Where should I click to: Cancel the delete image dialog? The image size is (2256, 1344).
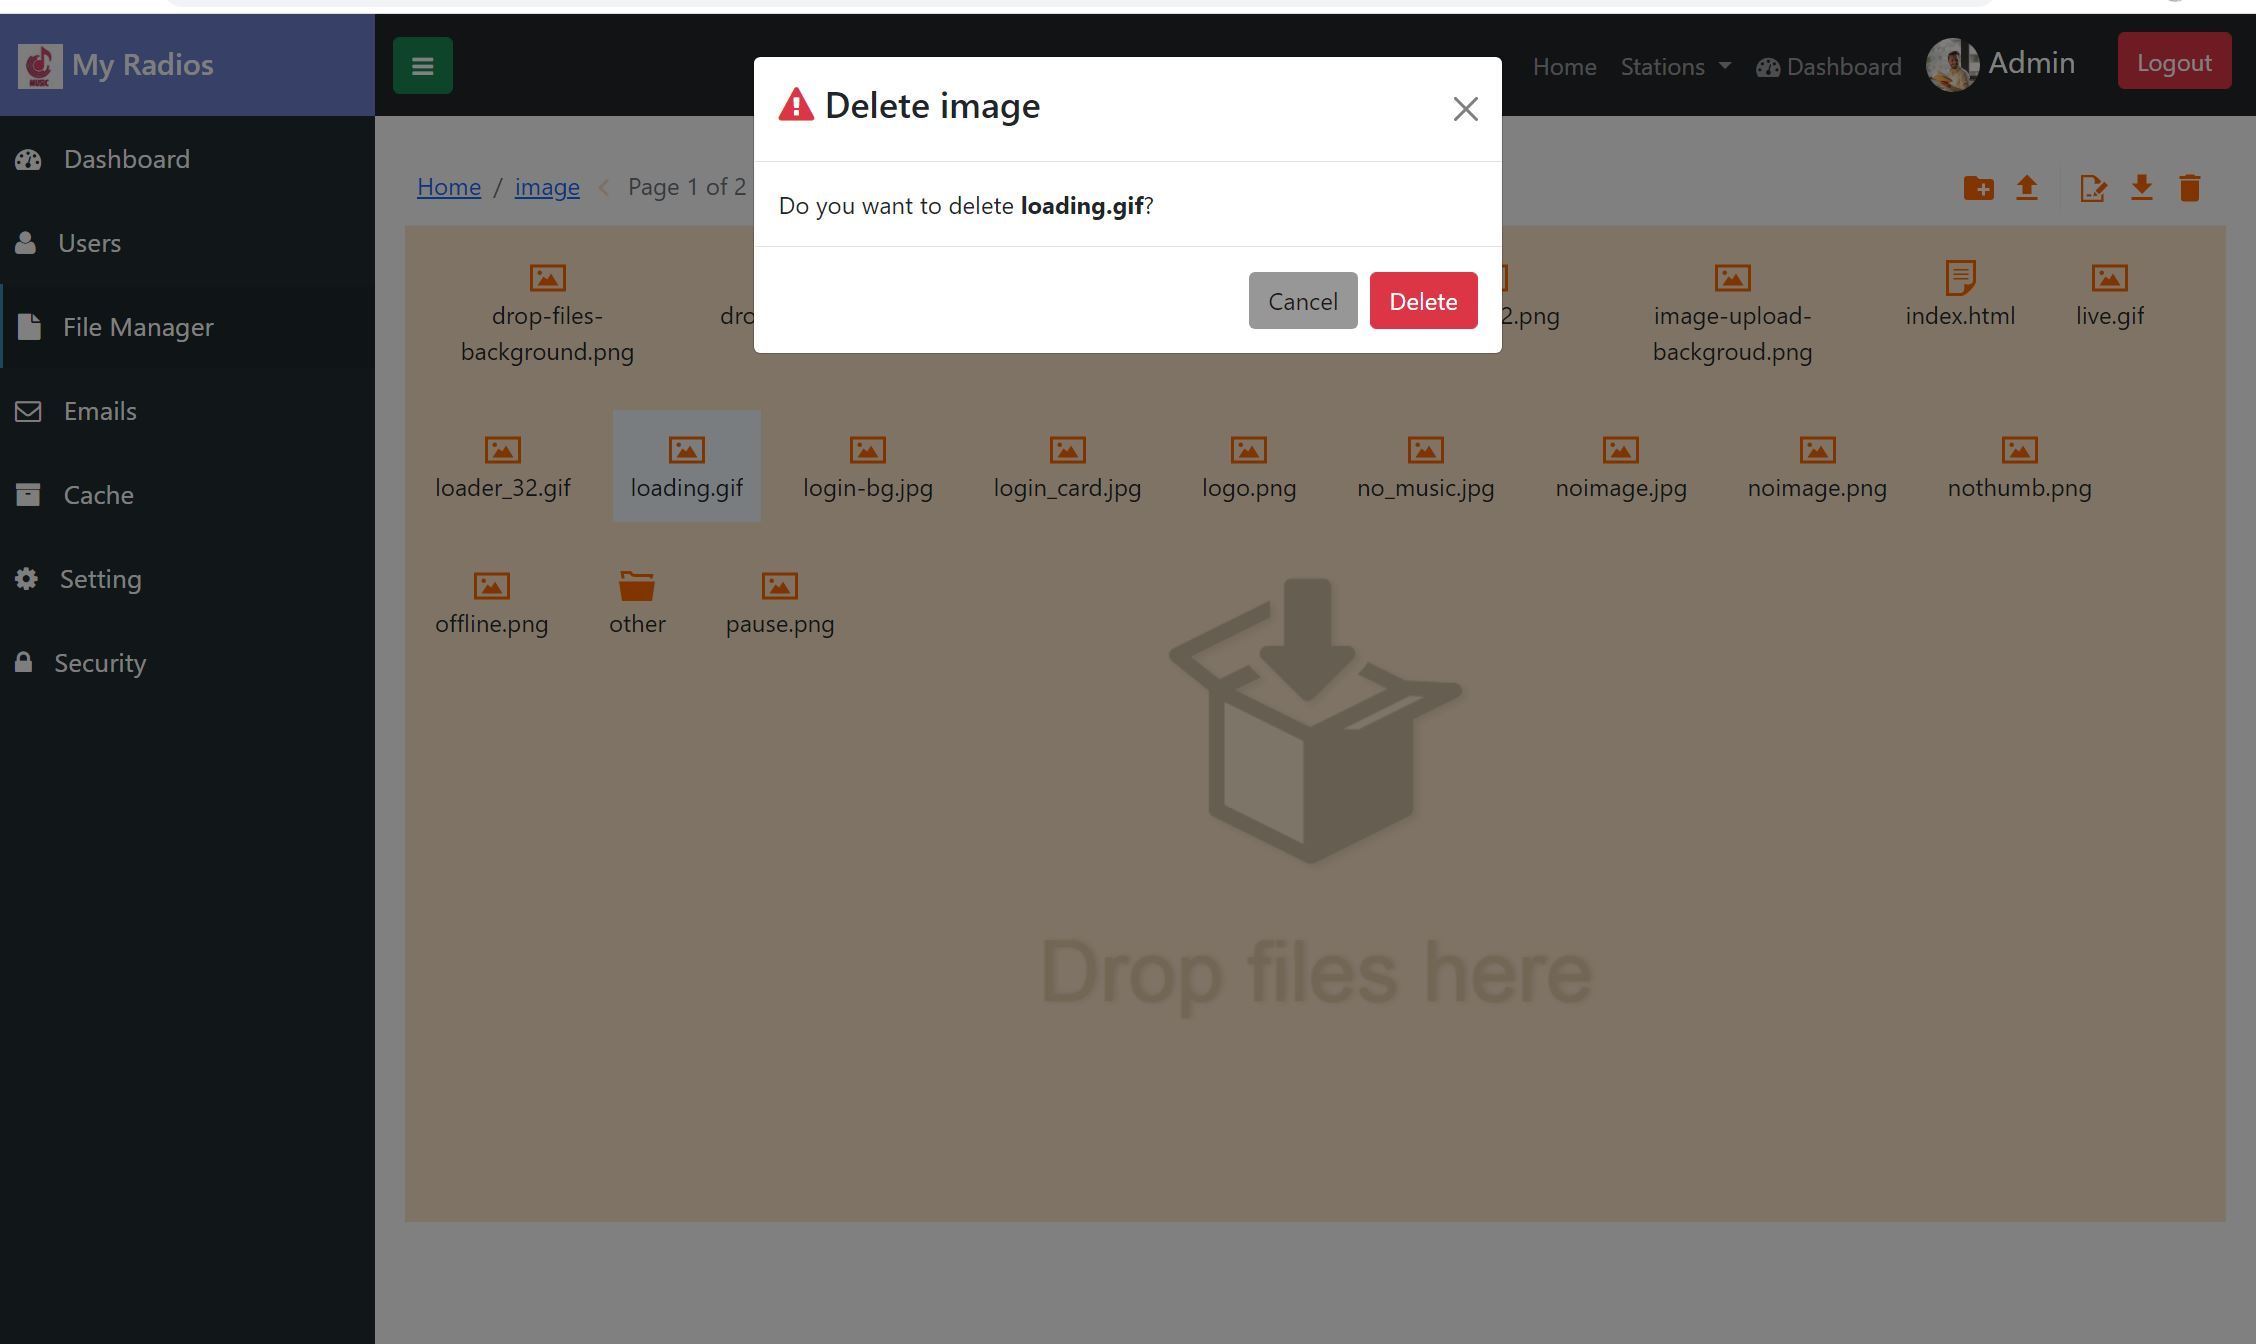1302,301
